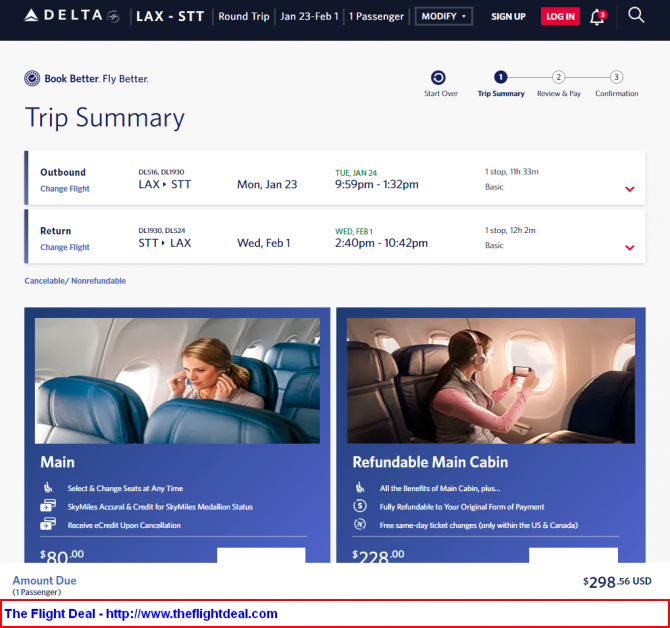This screenshot has height=628, width=670.
Task: Select step 2 Review & Pay circle
Action: click(x=558, y=77)
